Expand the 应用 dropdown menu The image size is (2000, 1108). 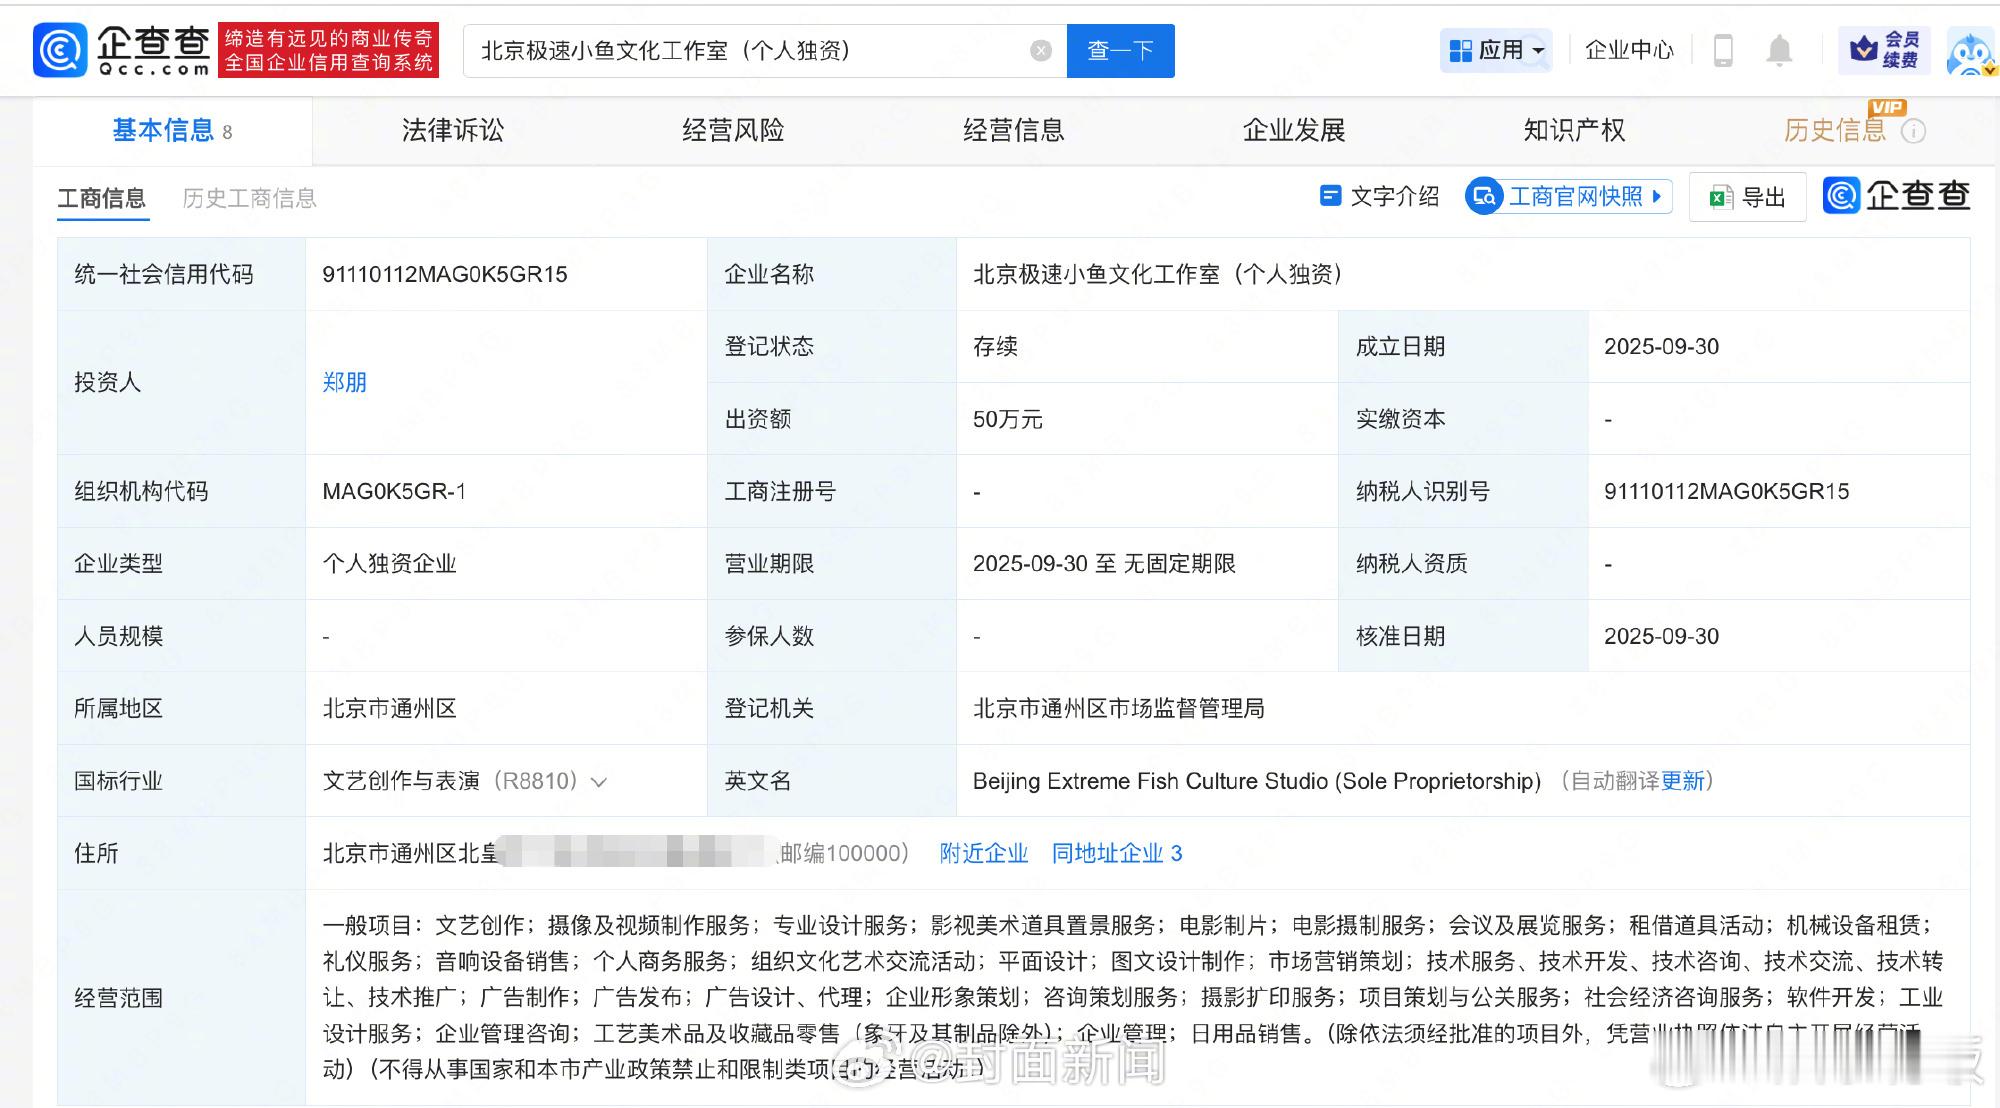coord(1496,50)
